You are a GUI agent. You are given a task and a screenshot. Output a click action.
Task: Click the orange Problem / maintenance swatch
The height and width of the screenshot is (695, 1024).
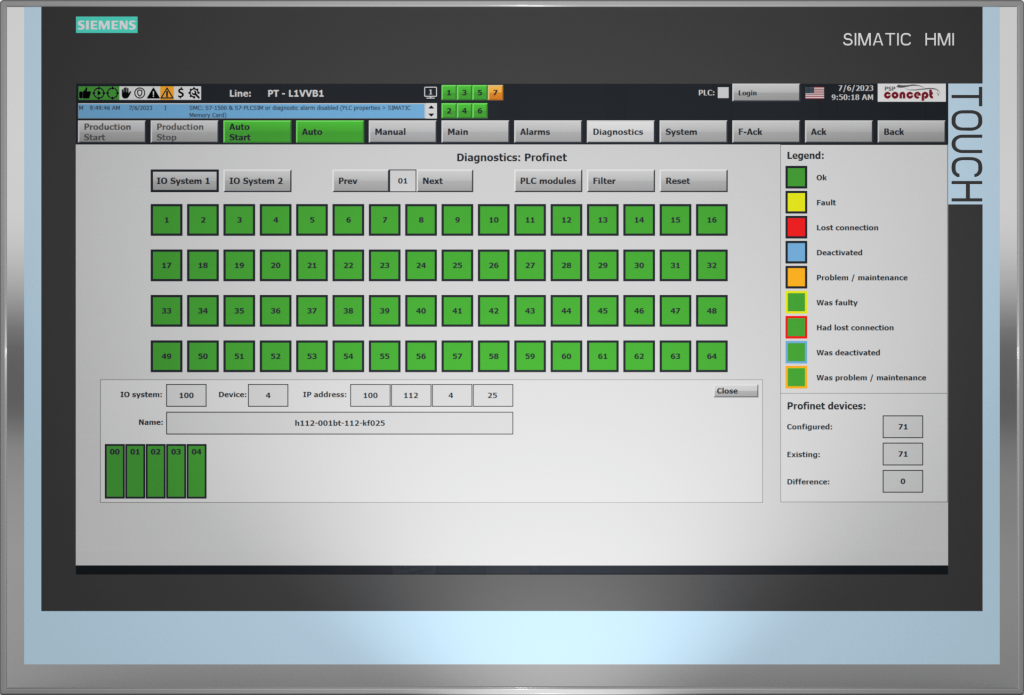pos(796,278)
